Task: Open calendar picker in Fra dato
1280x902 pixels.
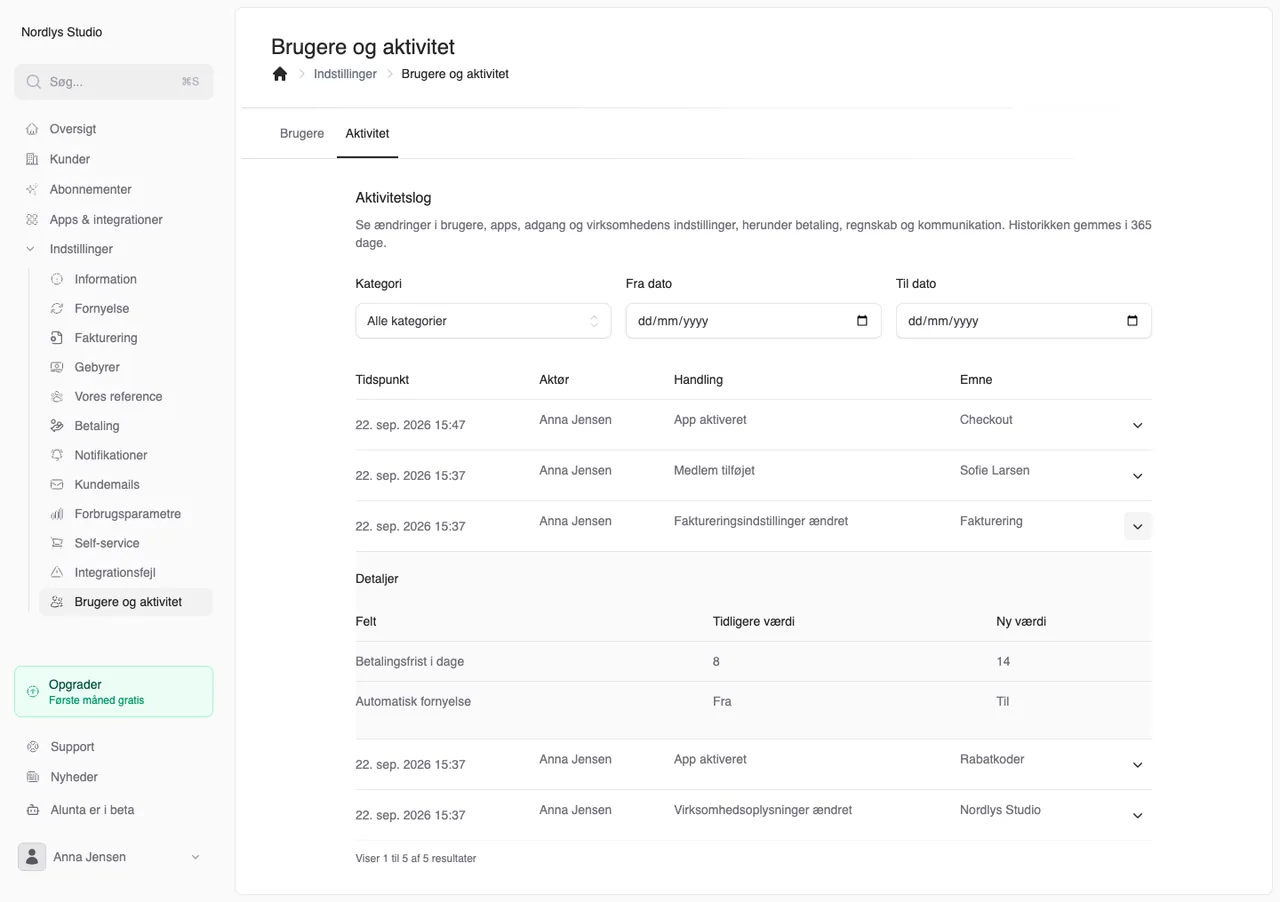Action: click(862, 321)
